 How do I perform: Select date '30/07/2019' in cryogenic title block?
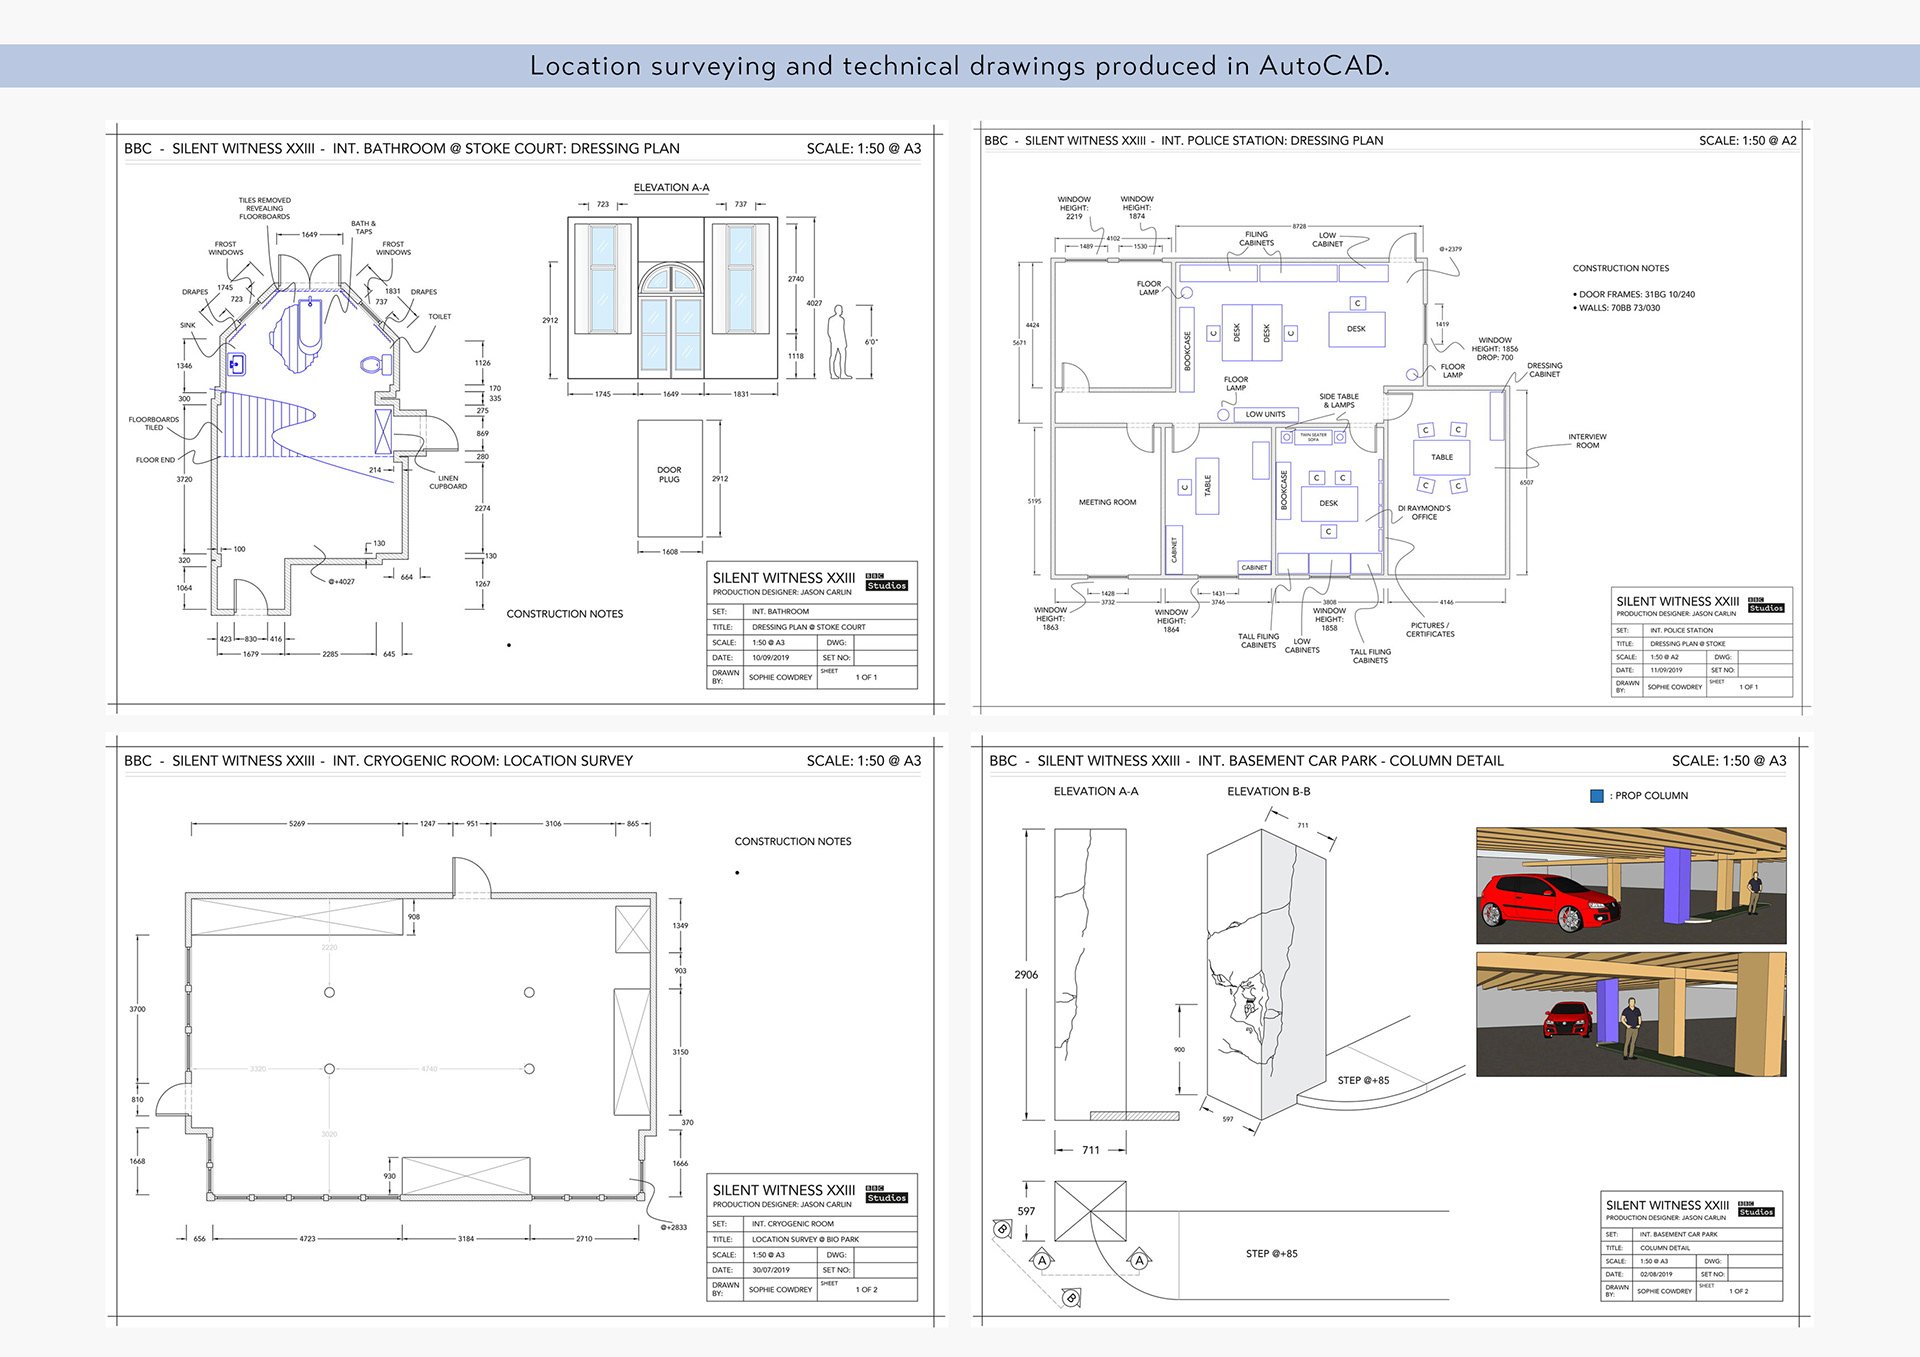coord(770,1271)
